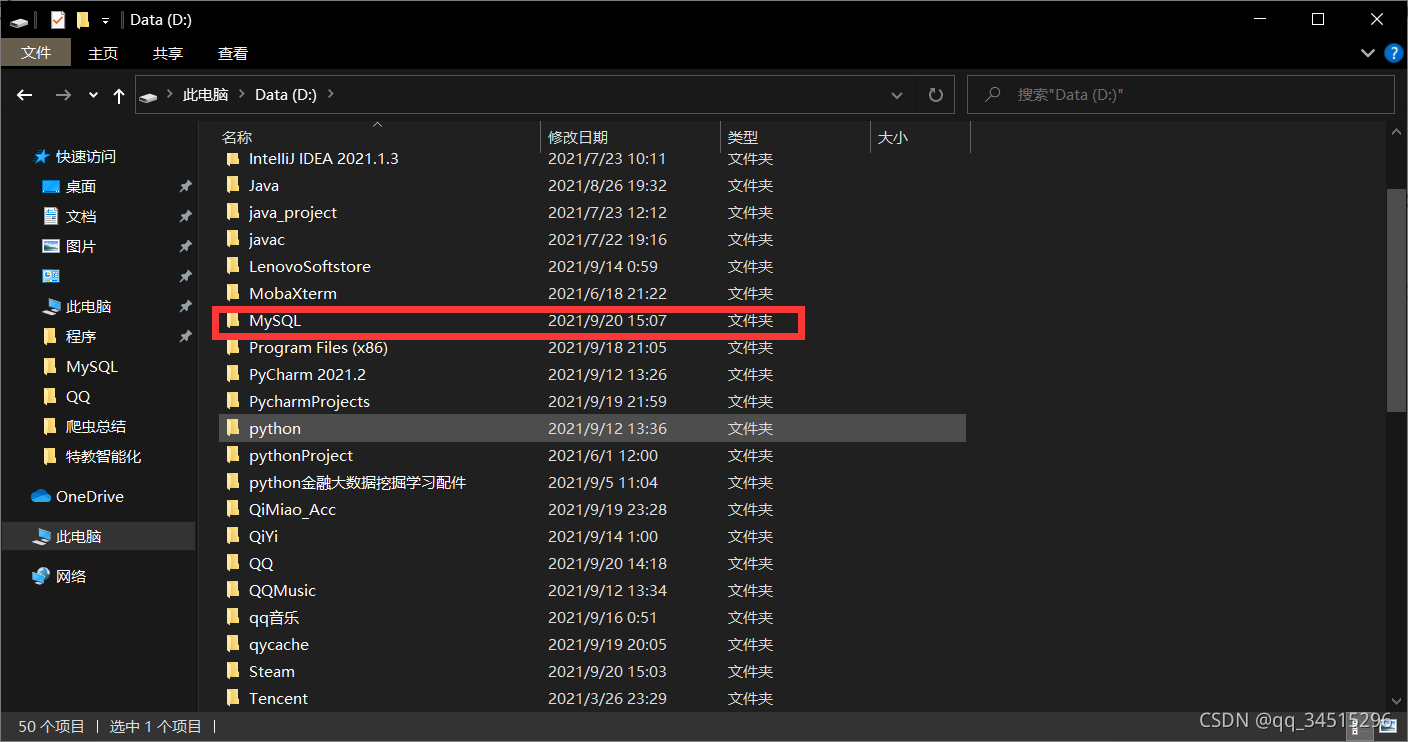Click the javac folder icon
1408x742 pixels.
pyautogui.click(x=233, y=239)
